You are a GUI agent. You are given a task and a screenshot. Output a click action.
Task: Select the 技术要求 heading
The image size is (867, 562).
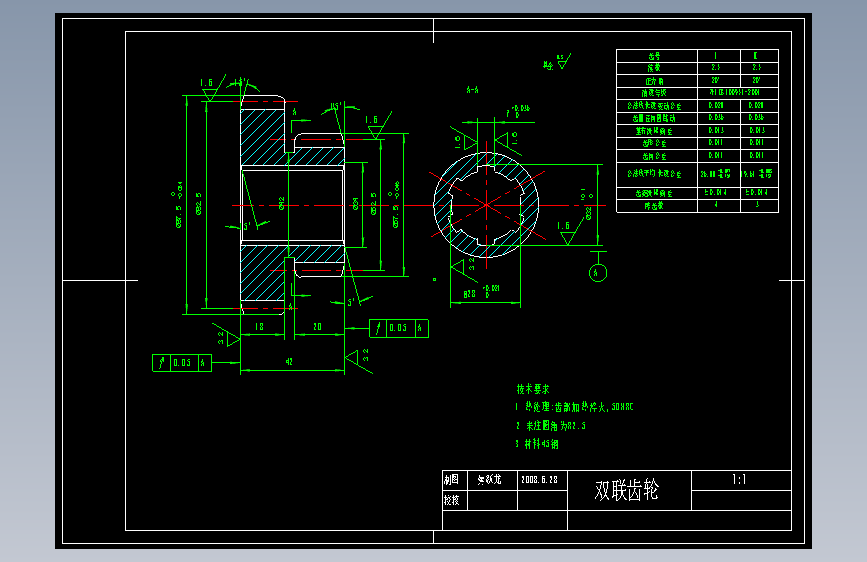point(533,389)
